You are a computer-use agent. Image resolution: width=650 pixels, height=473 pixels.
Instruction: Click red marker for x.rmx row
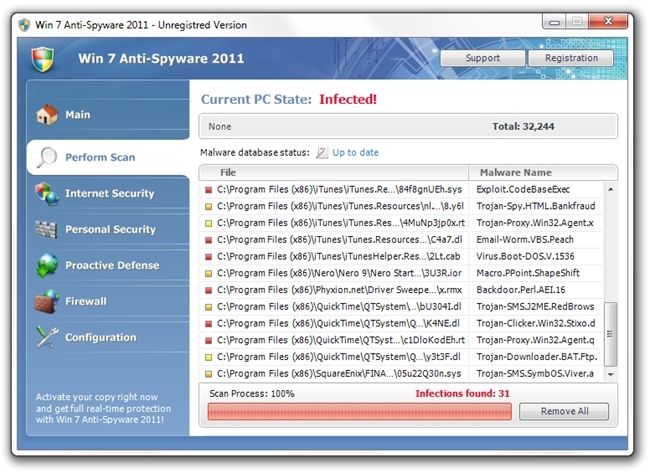(x=209, y=290)
